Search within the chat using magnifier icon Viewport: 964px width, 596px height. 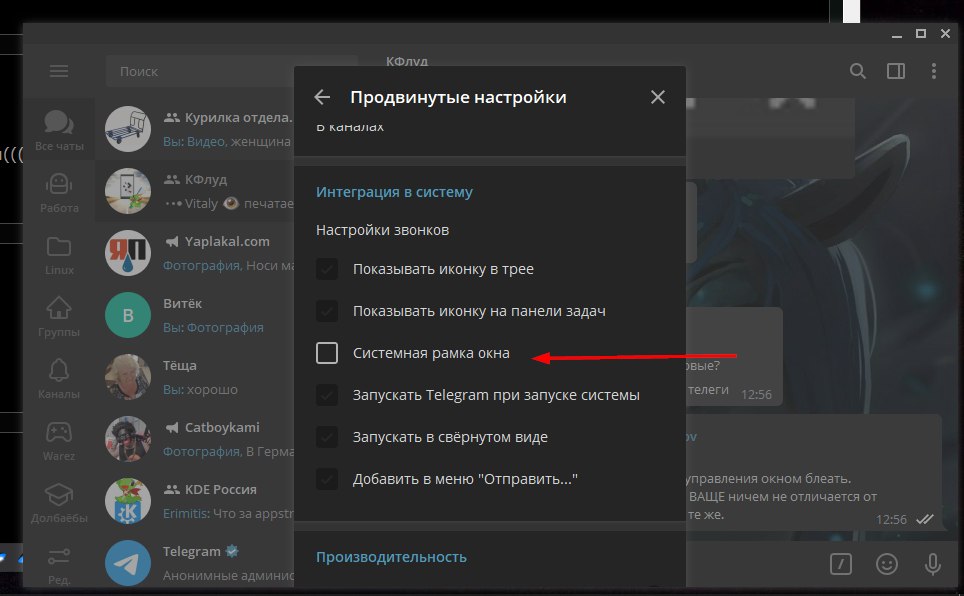[x=858, y=71]
